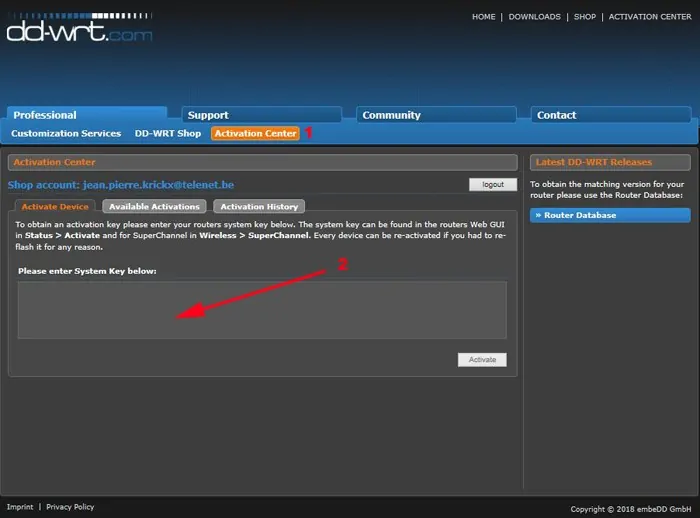The image size is (700, 518).
Task: Click the orange Activation Center submenu item
Action: pos(255,134)
